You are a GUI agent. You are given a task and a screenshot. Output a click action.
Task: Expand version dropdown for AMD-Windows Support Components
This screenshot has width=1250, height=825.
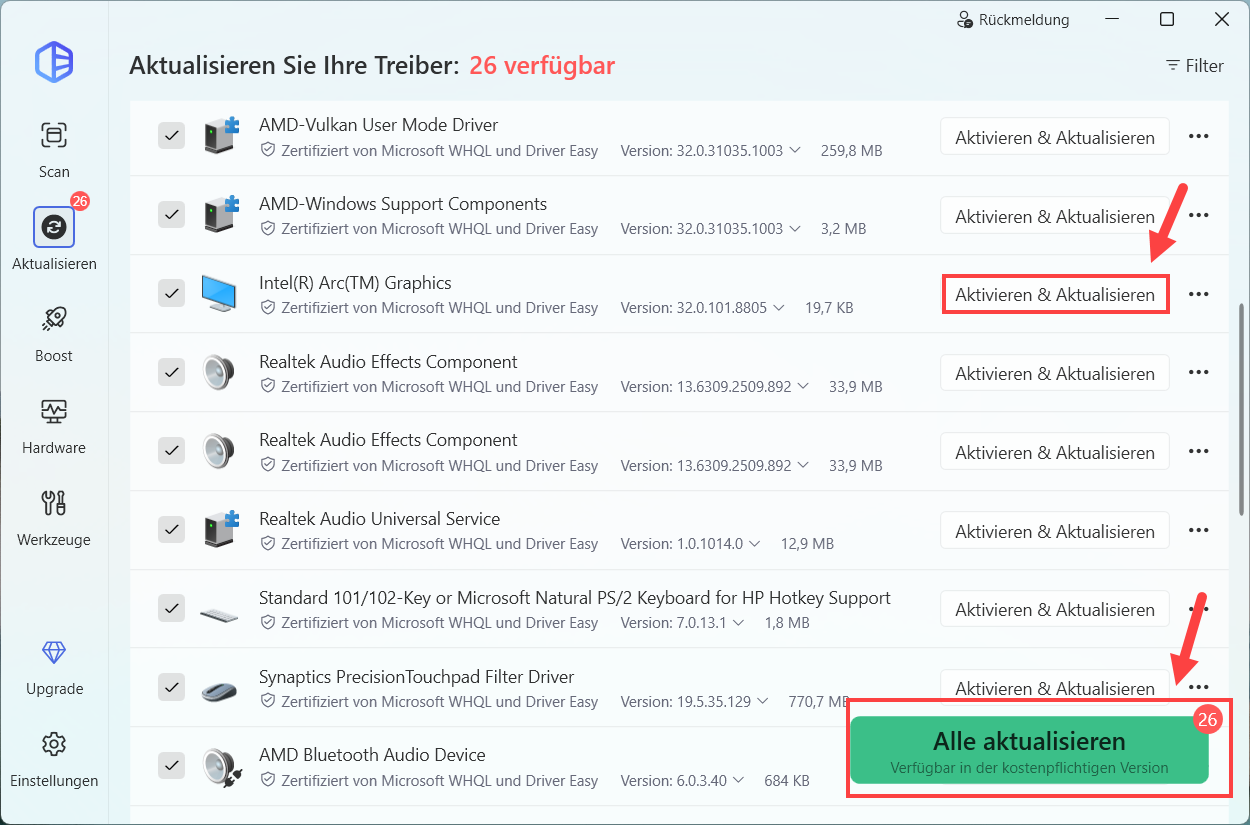tap(795, 229)
